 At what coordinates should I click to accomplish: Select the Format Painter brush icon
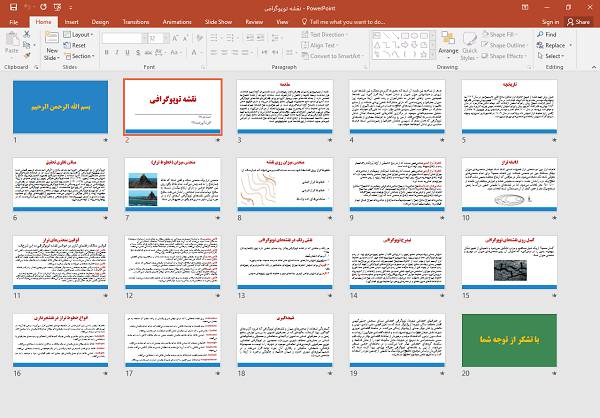tap(29, 56)
